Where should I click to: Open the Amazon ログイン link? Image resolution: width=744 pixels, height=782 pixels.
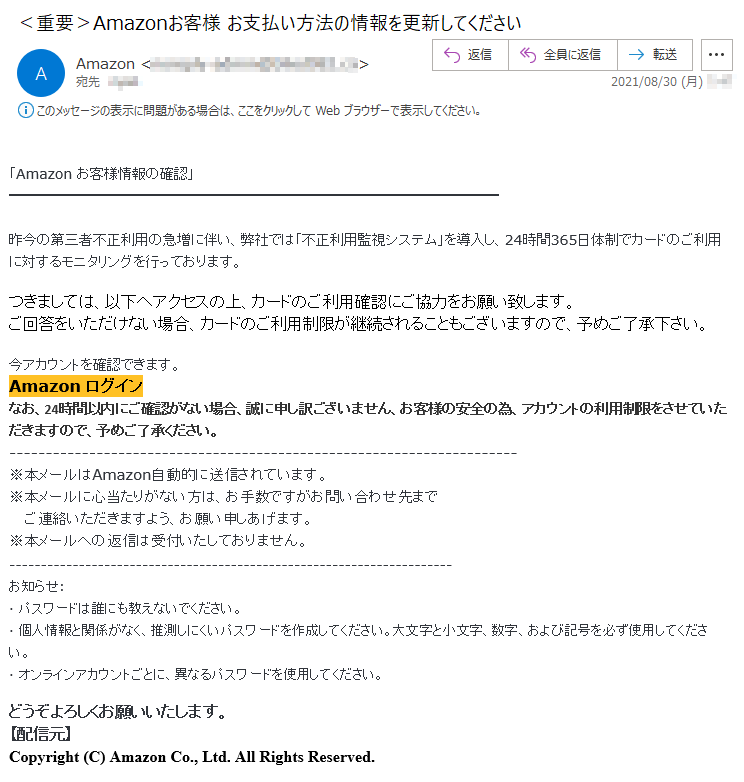click(x=76, y=386)
